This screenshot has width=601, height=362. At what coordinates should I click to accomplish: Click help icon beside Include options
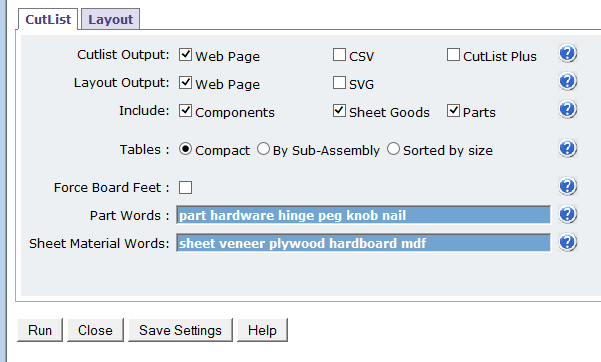click(x=568, y=110)
